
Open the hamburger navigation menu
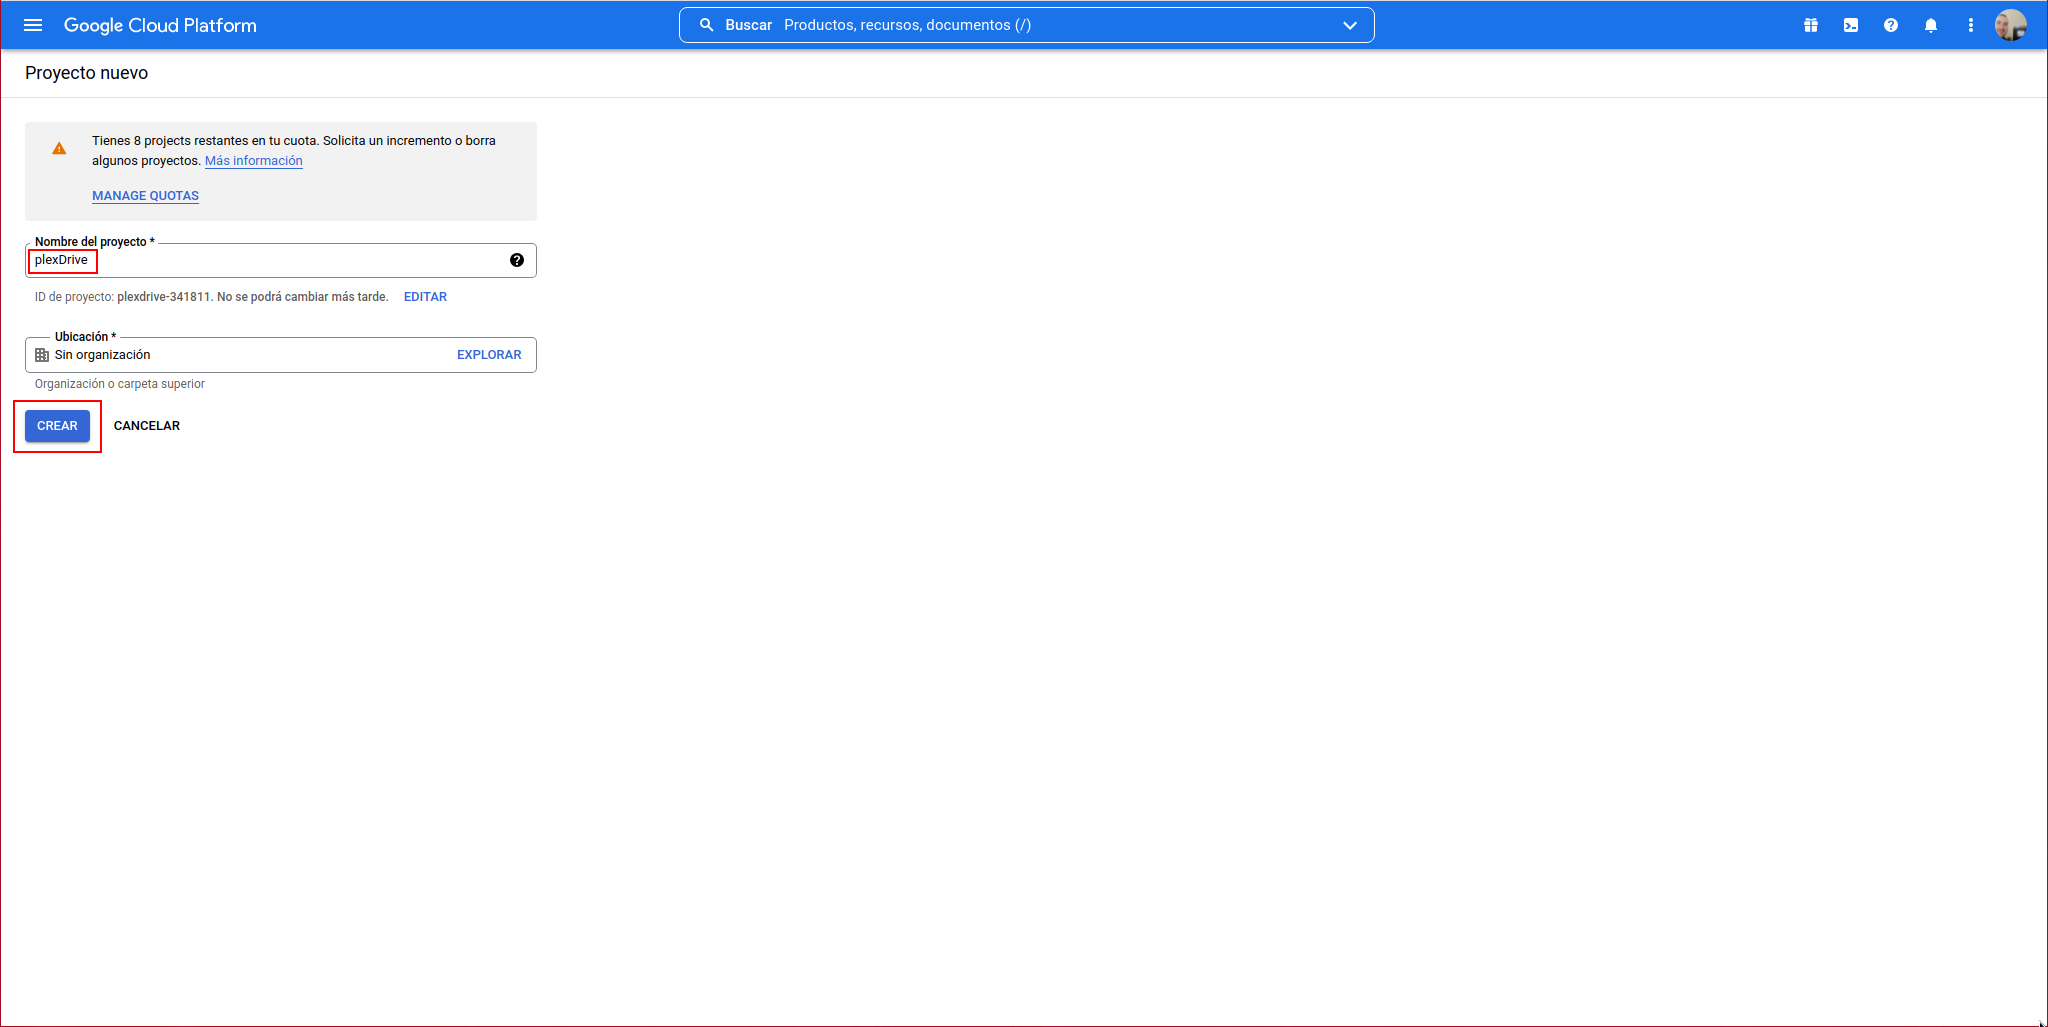pos(33,25)
